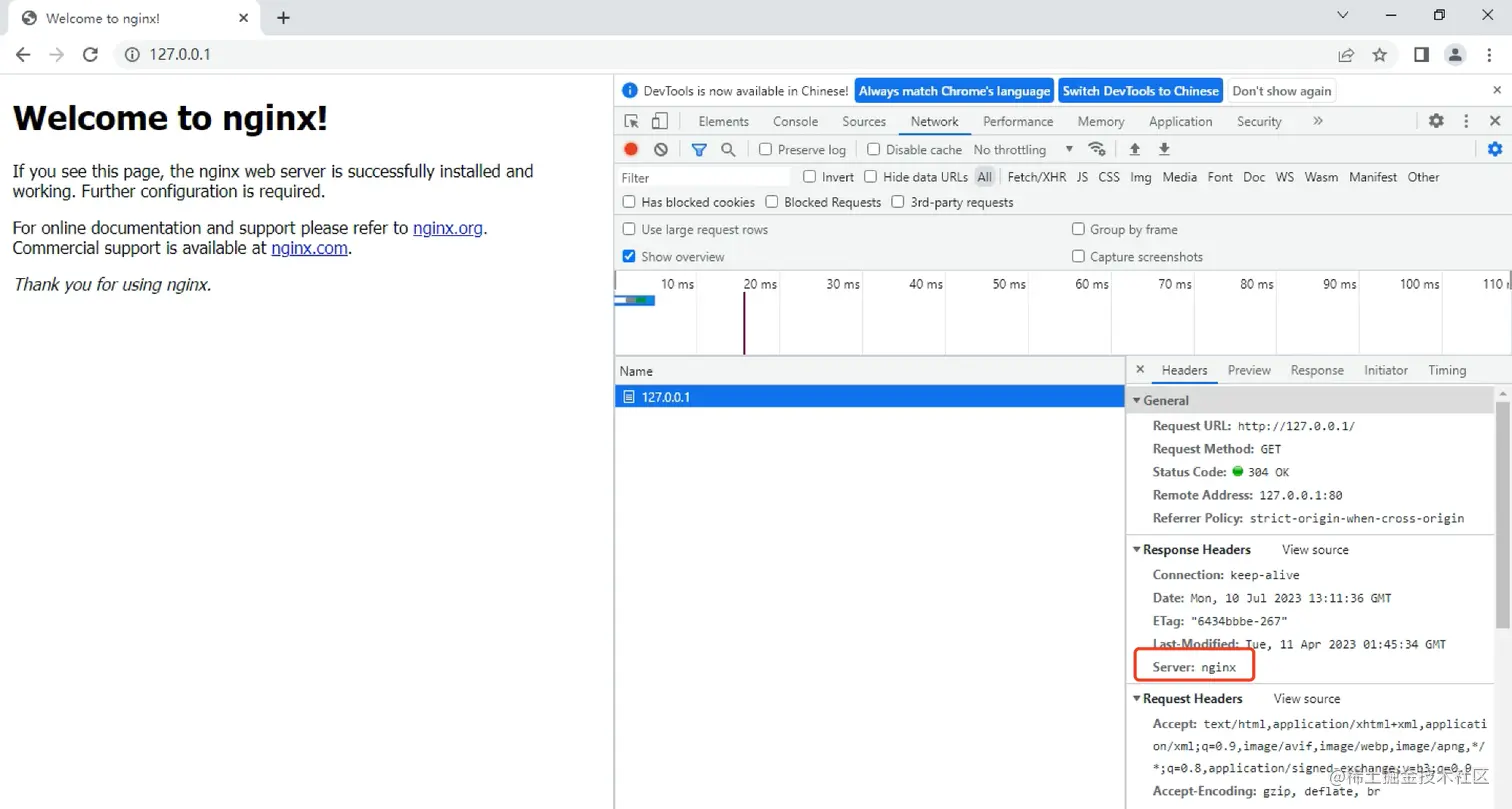The image size is (1512, 809).
Task: Toggle the device toolbar icon
Action: [659, 121]
